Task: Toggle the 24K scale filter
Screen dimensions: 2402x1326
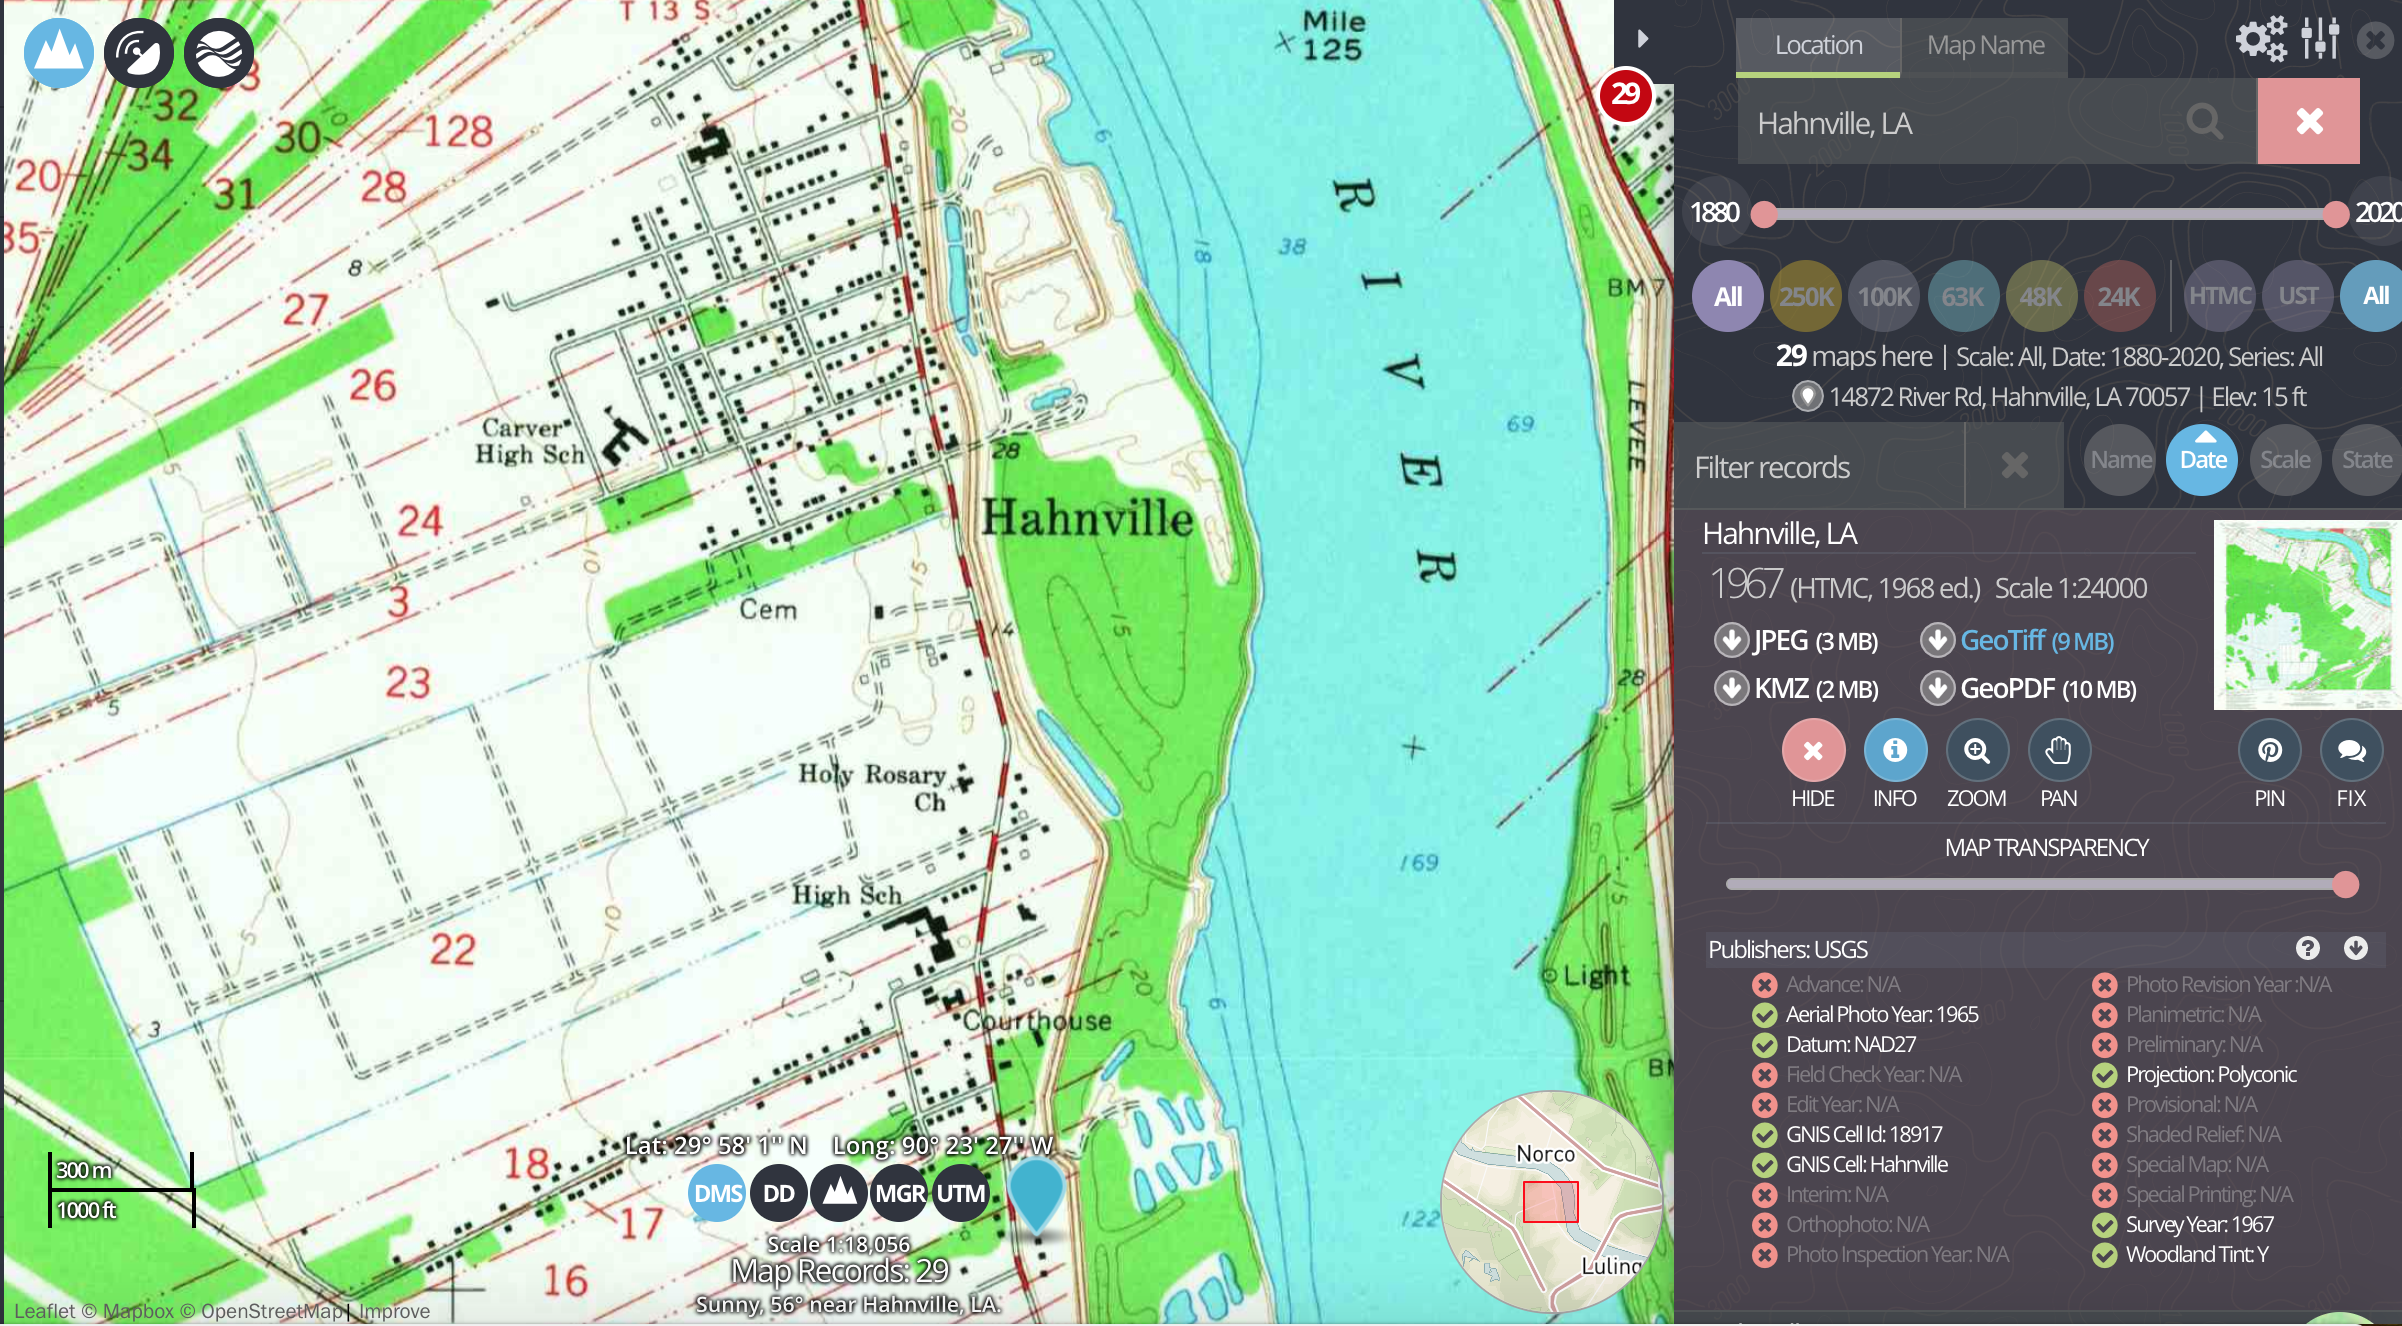Action: click(x=2118, y=296)
